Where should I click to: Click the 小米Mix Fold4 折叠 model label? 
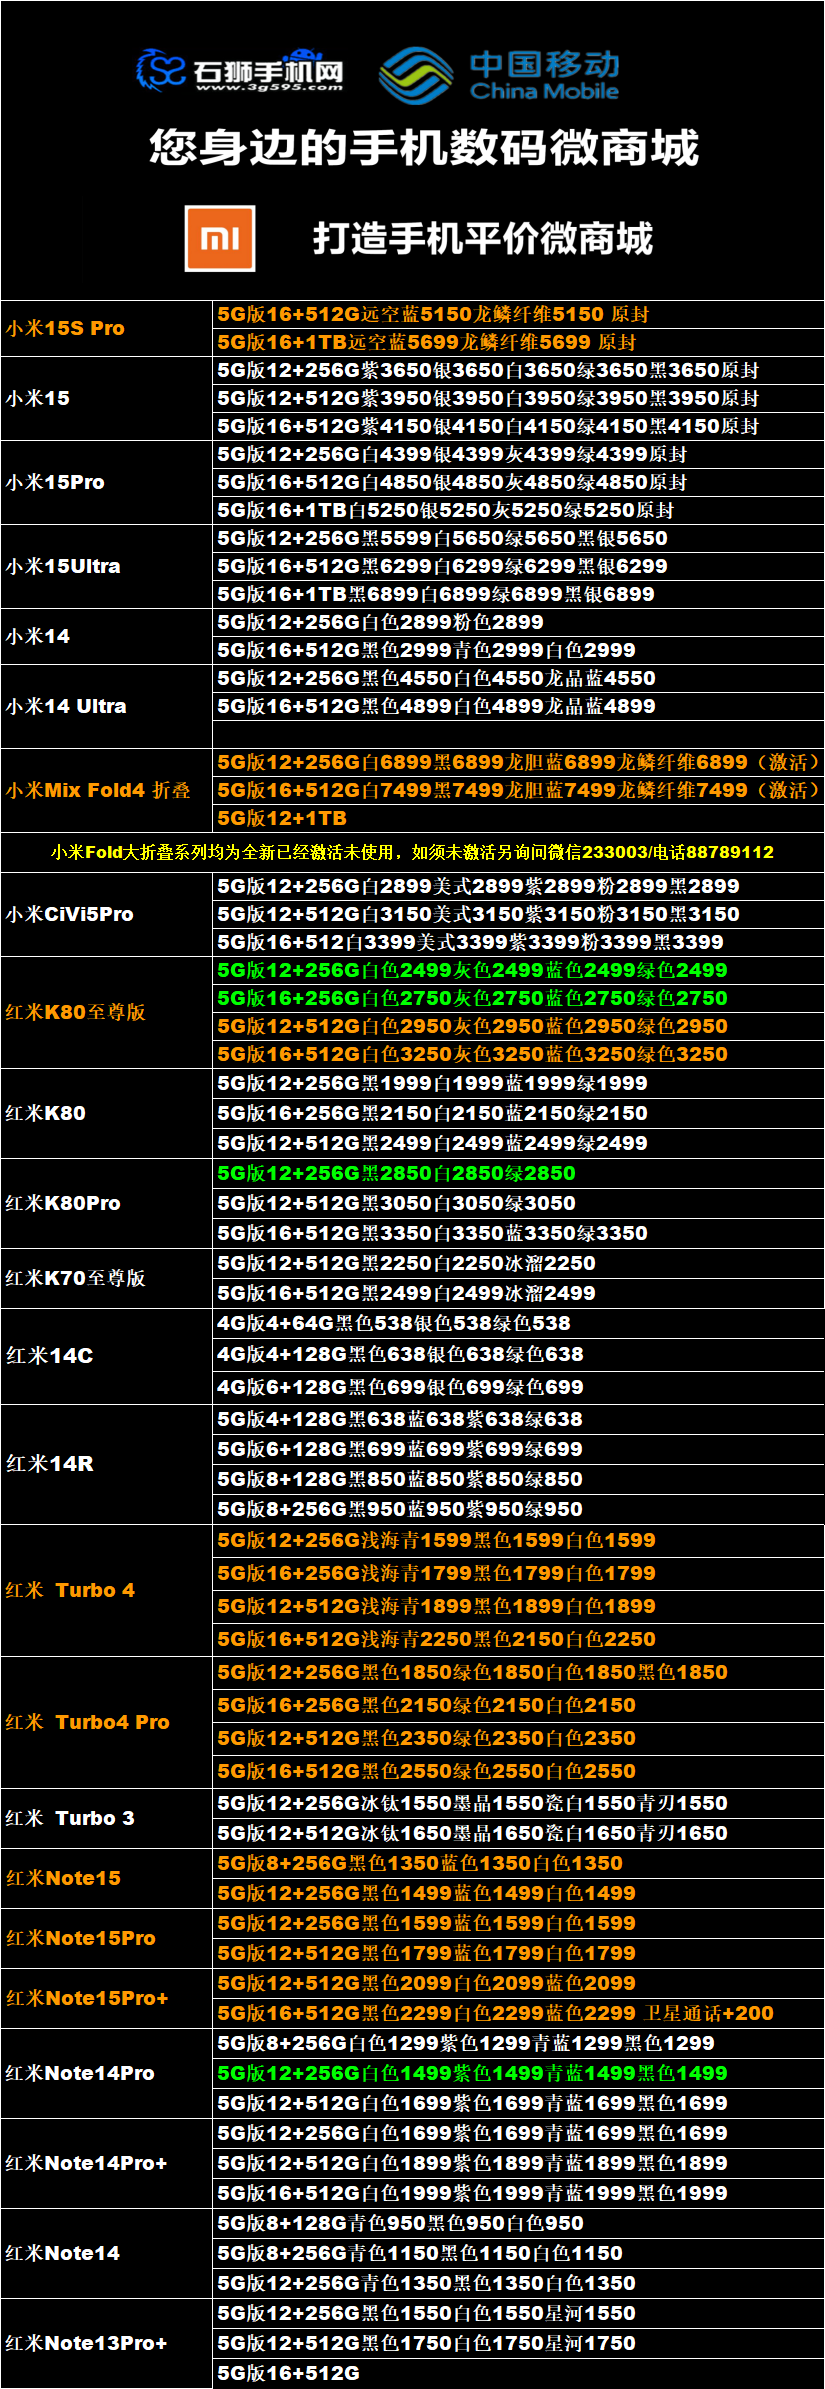tap(98, 790)
